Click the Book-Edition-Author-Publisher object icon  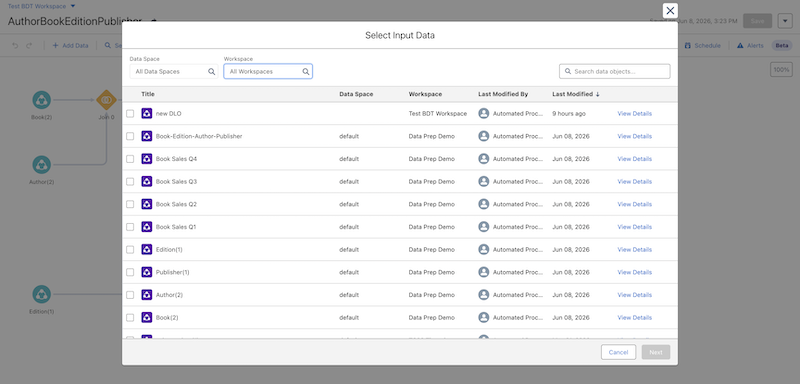(x=147, y=136)
